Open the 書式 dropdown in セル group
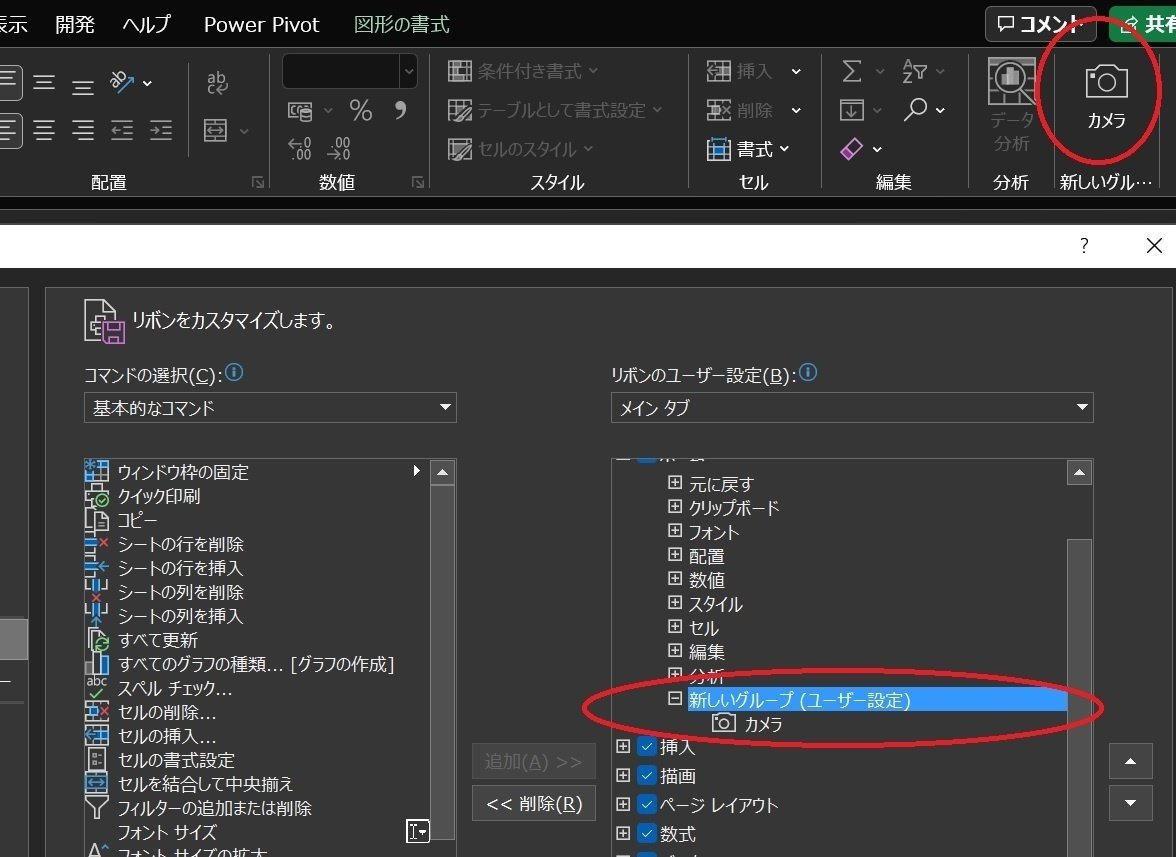This screenshot has width=1176, height=857. 748,148
